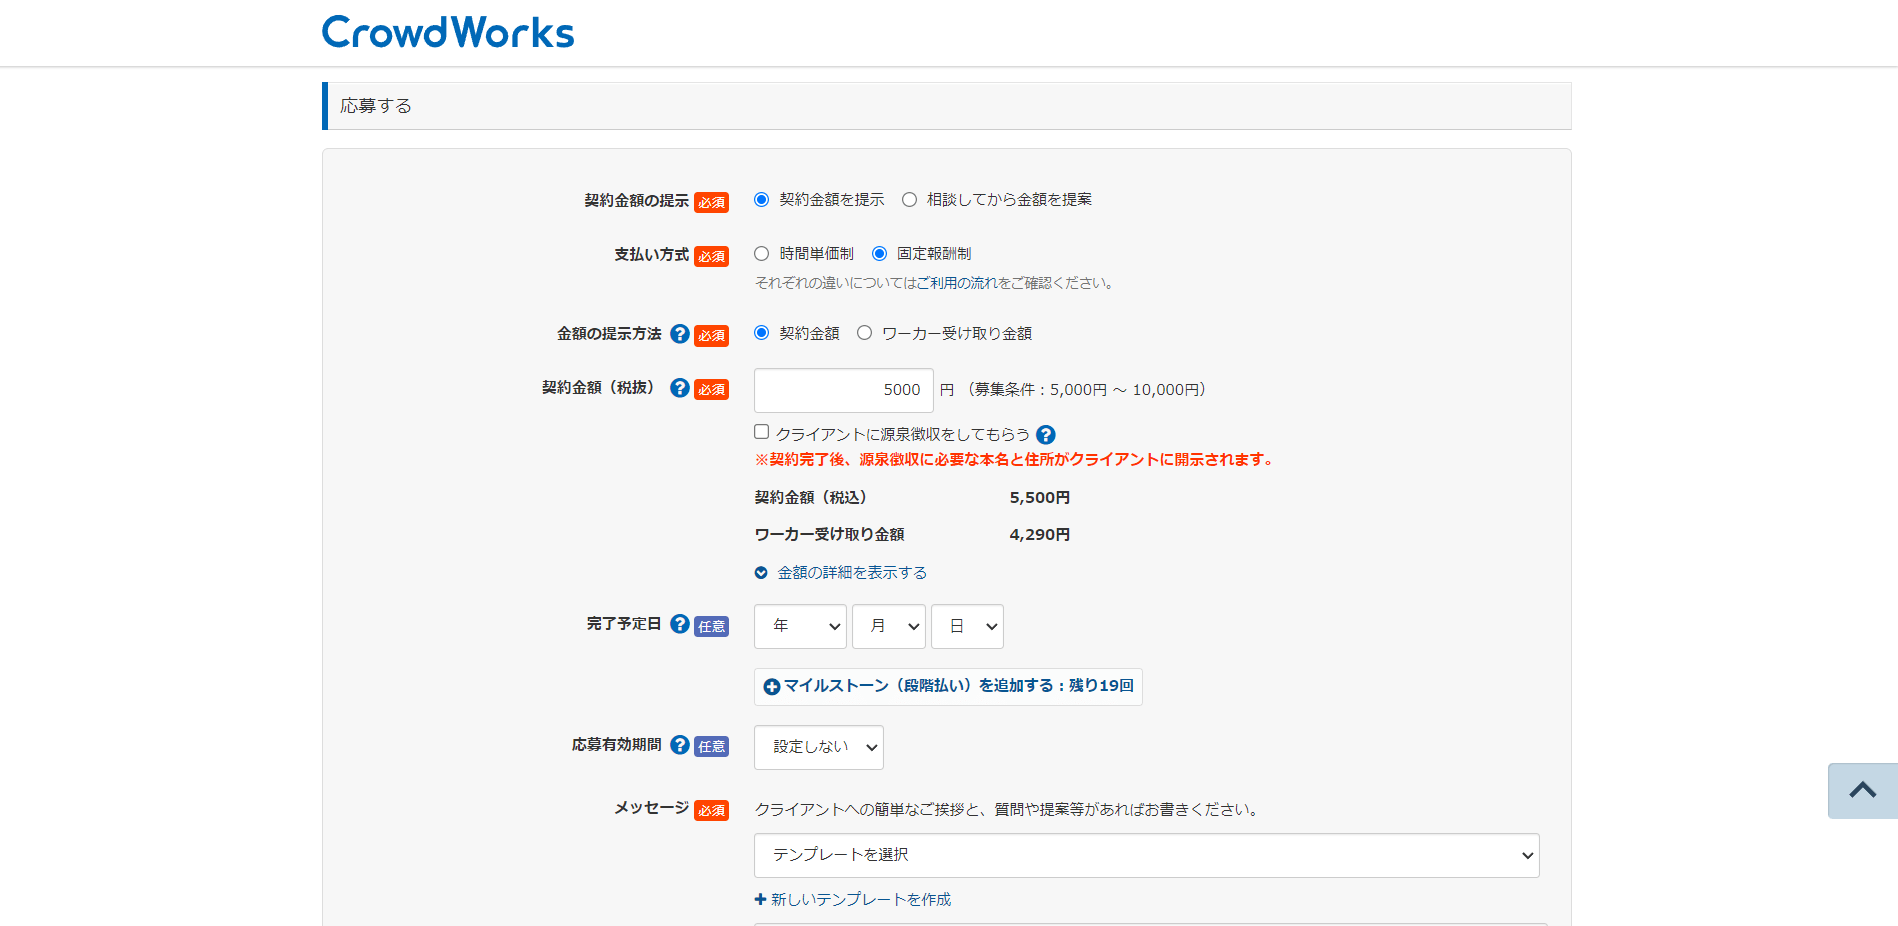
Task: Select 相談してから金額を提案
Action: pos(909,199)
